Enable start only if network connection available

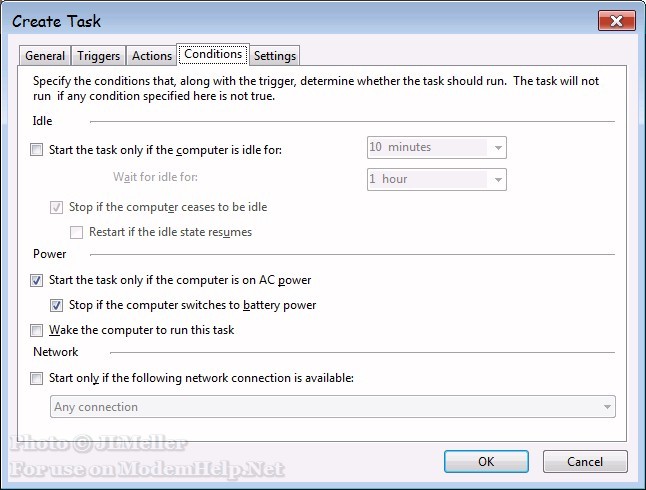[36, 378]
